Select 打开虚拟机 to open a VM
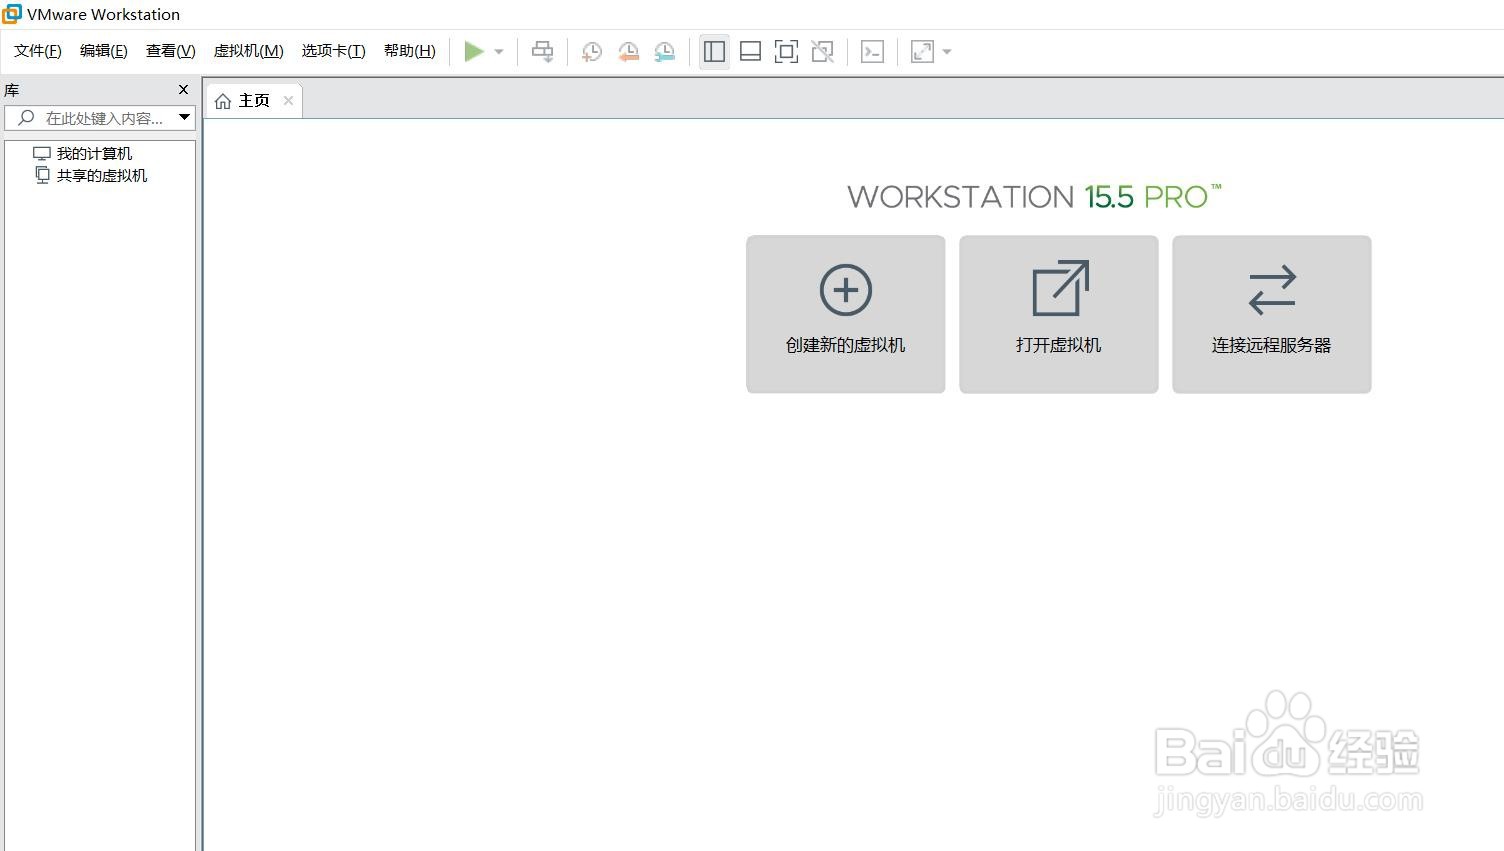 tap(1057, 313)
